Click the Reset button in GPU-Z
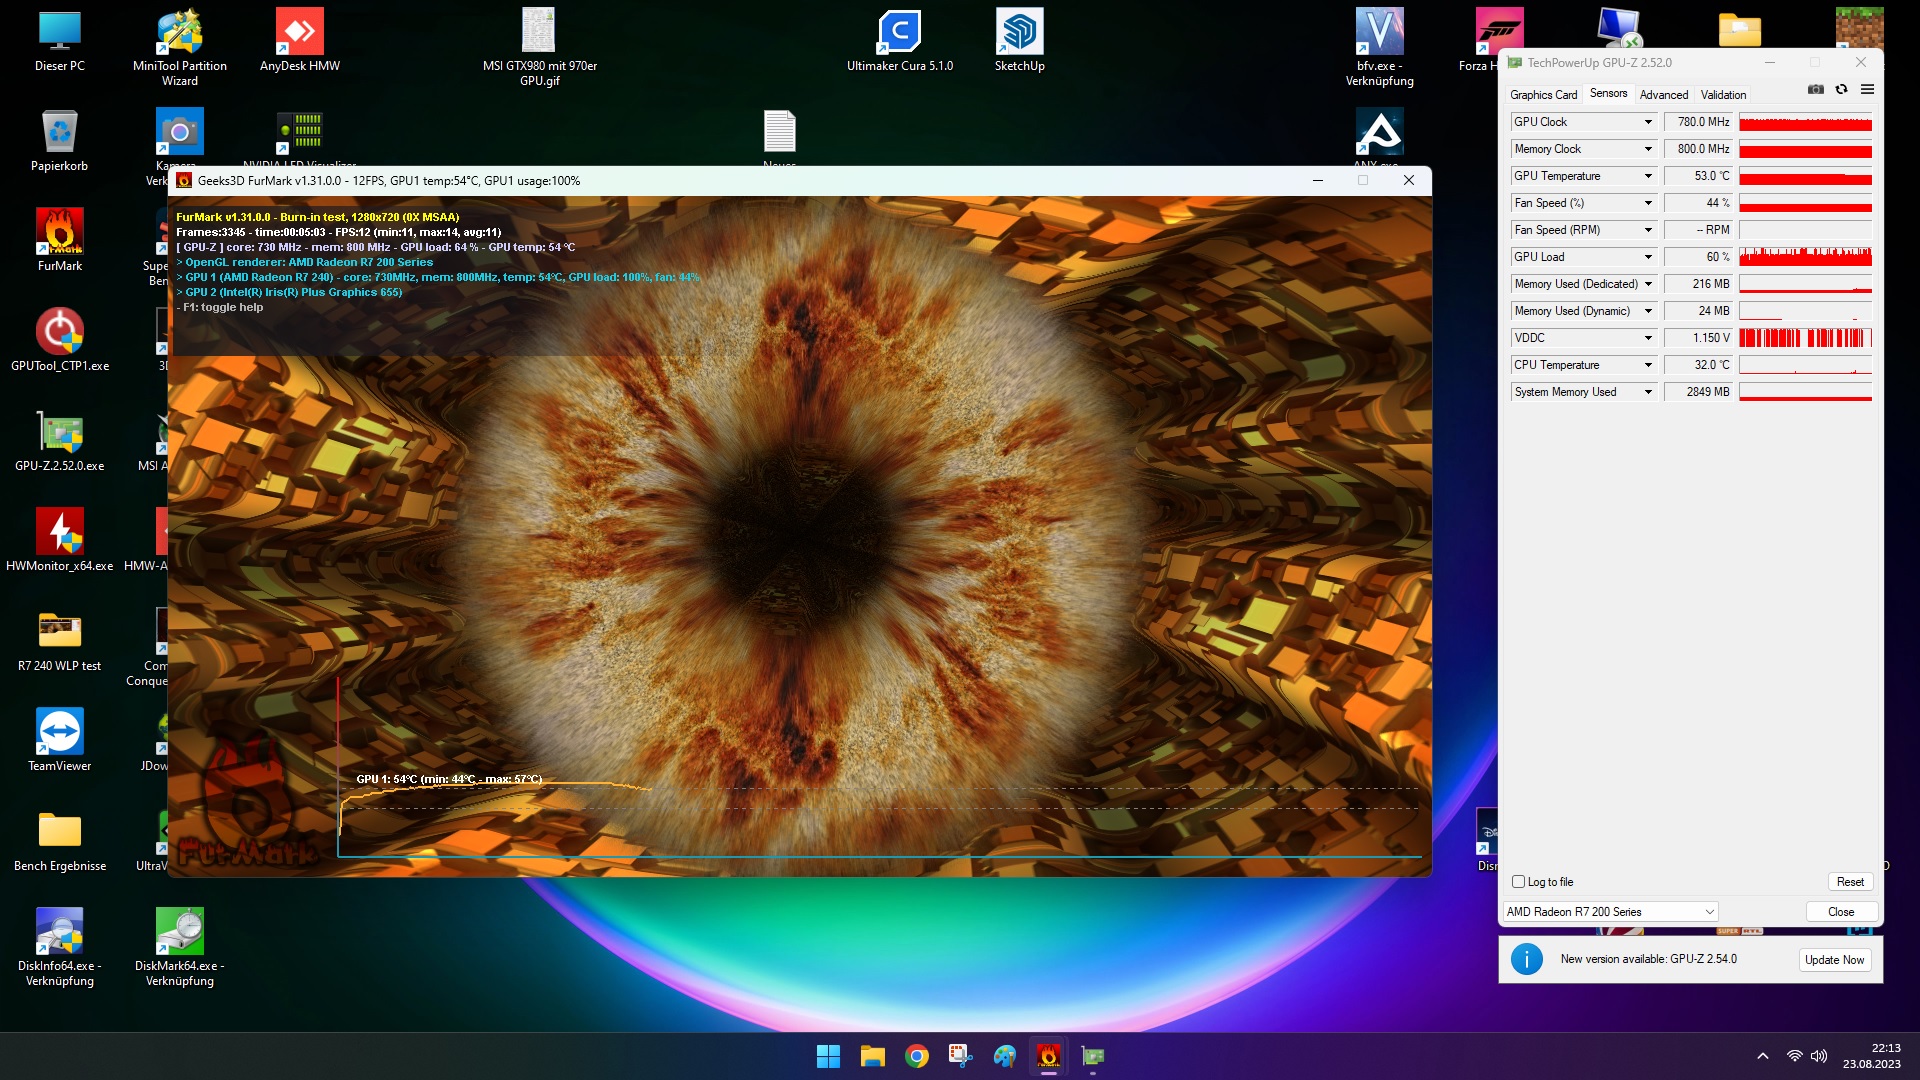Viewport: 1920px width, 1080px height. tap(1850, 882)
